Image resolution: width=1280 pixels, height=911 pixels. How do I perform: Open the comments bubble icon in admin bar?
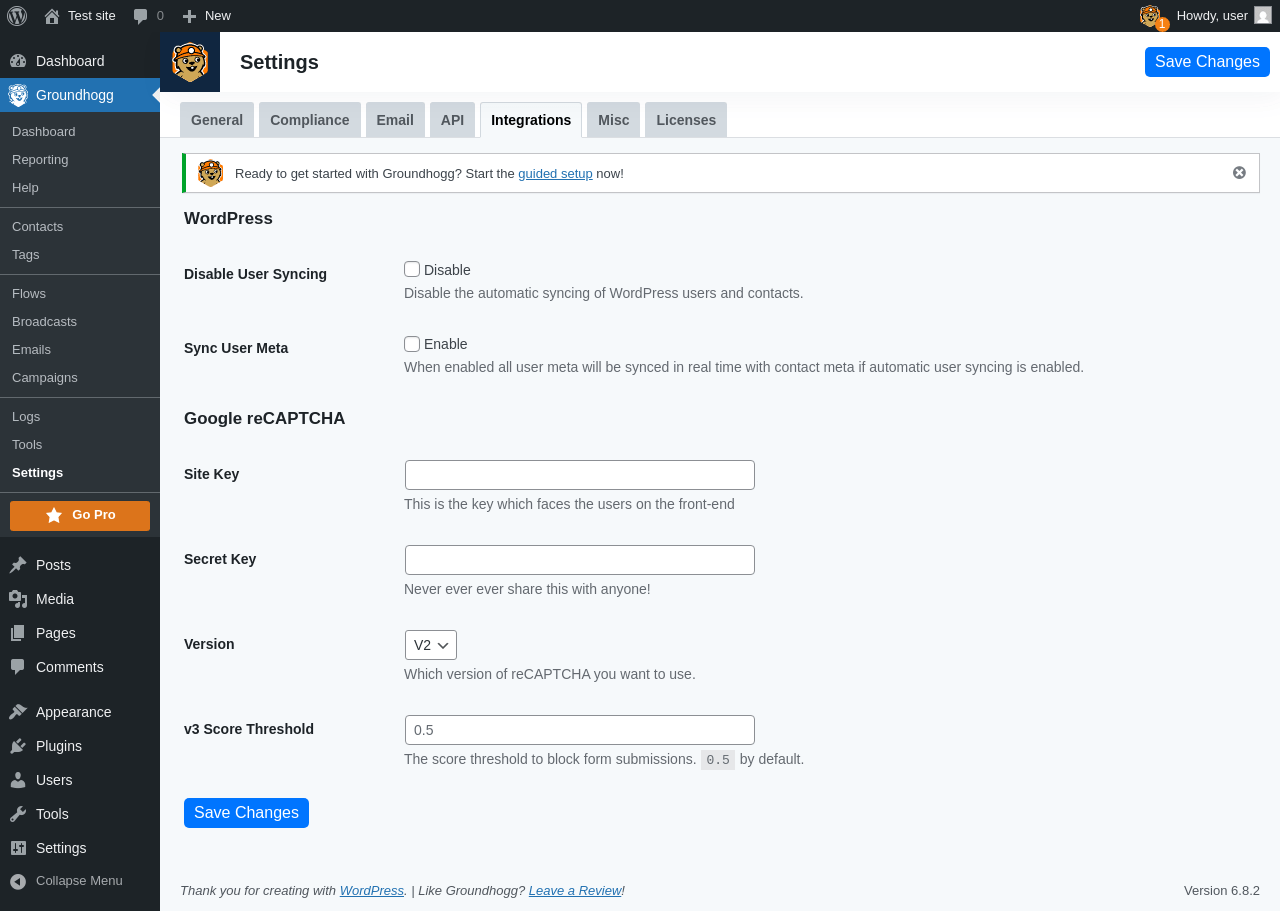pos(141,16)
